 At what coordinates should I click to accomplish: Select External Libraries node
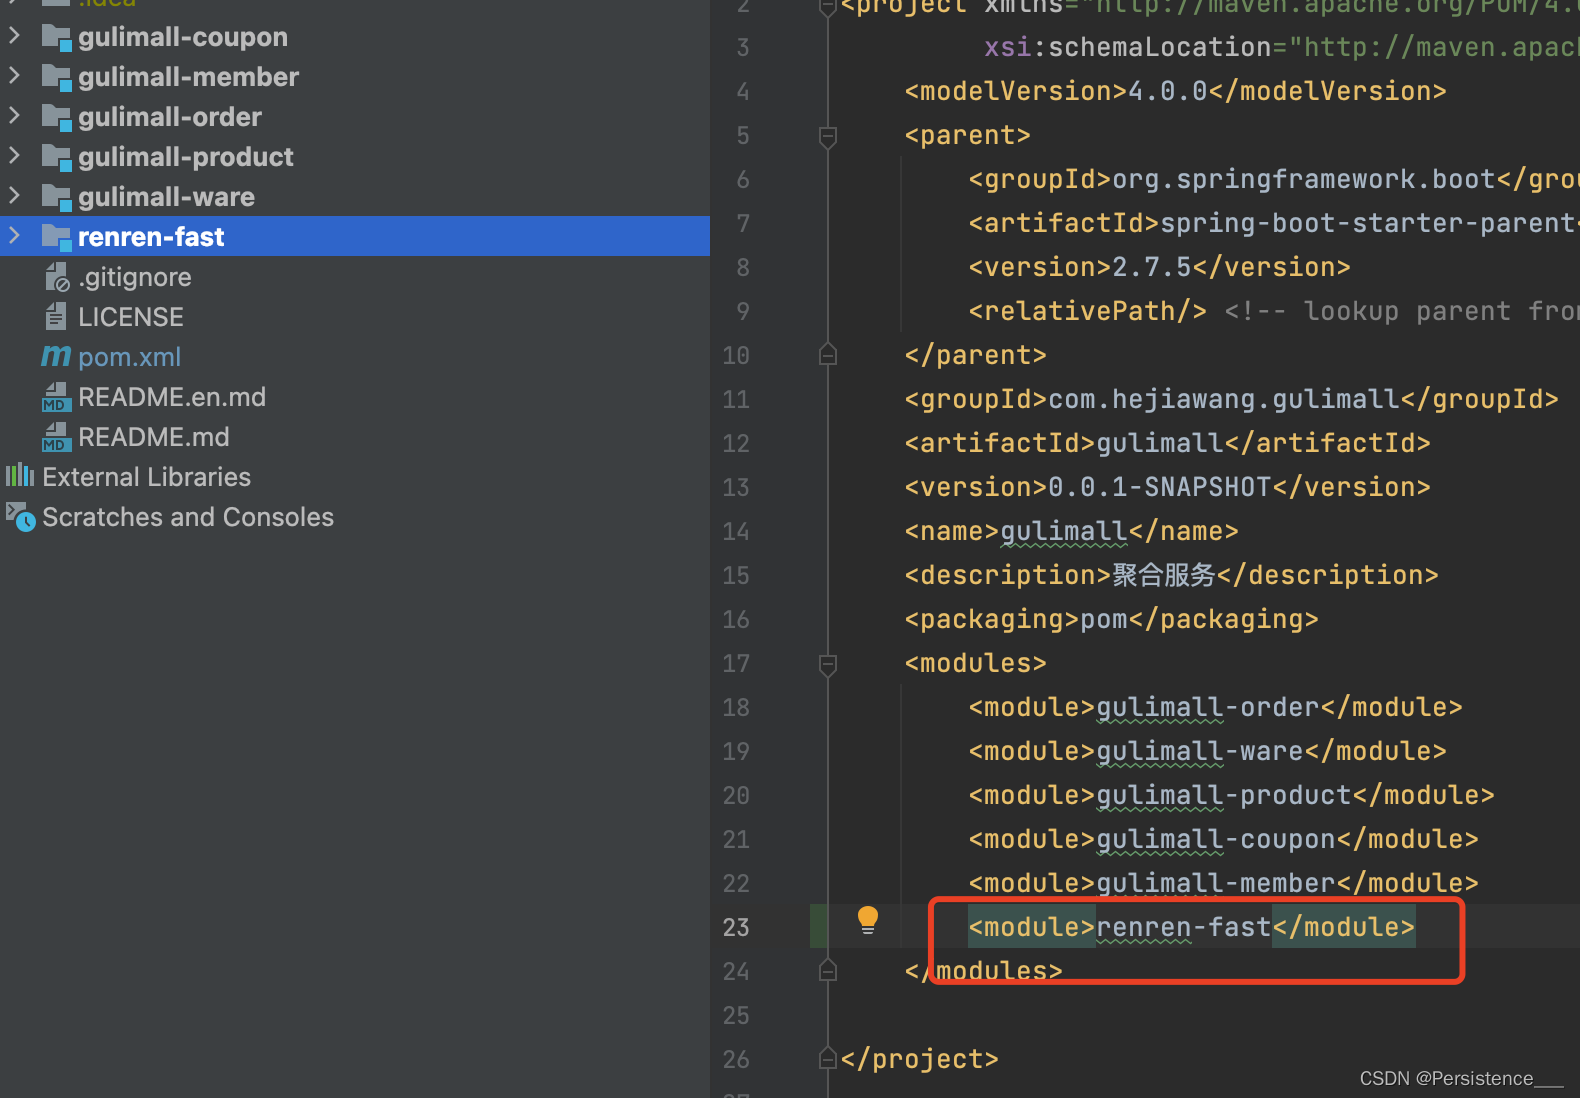point(147,477)
